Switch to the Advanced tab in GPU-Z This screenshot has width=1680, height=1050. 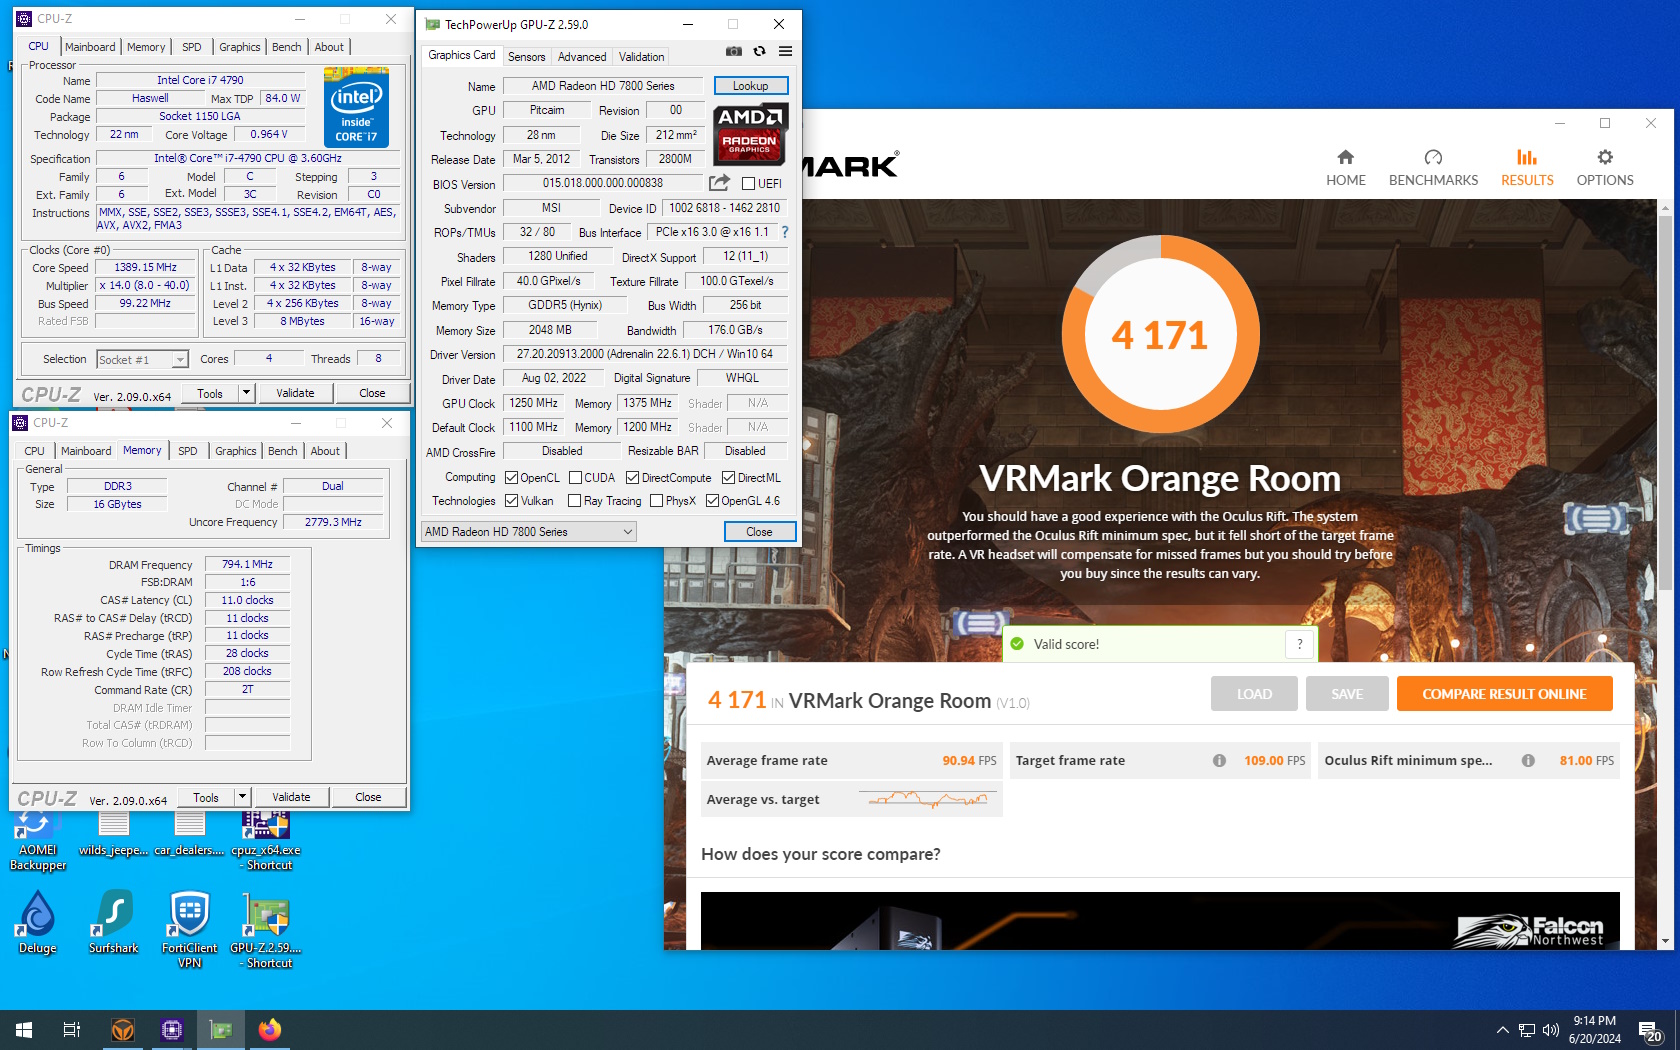(582, 57)
